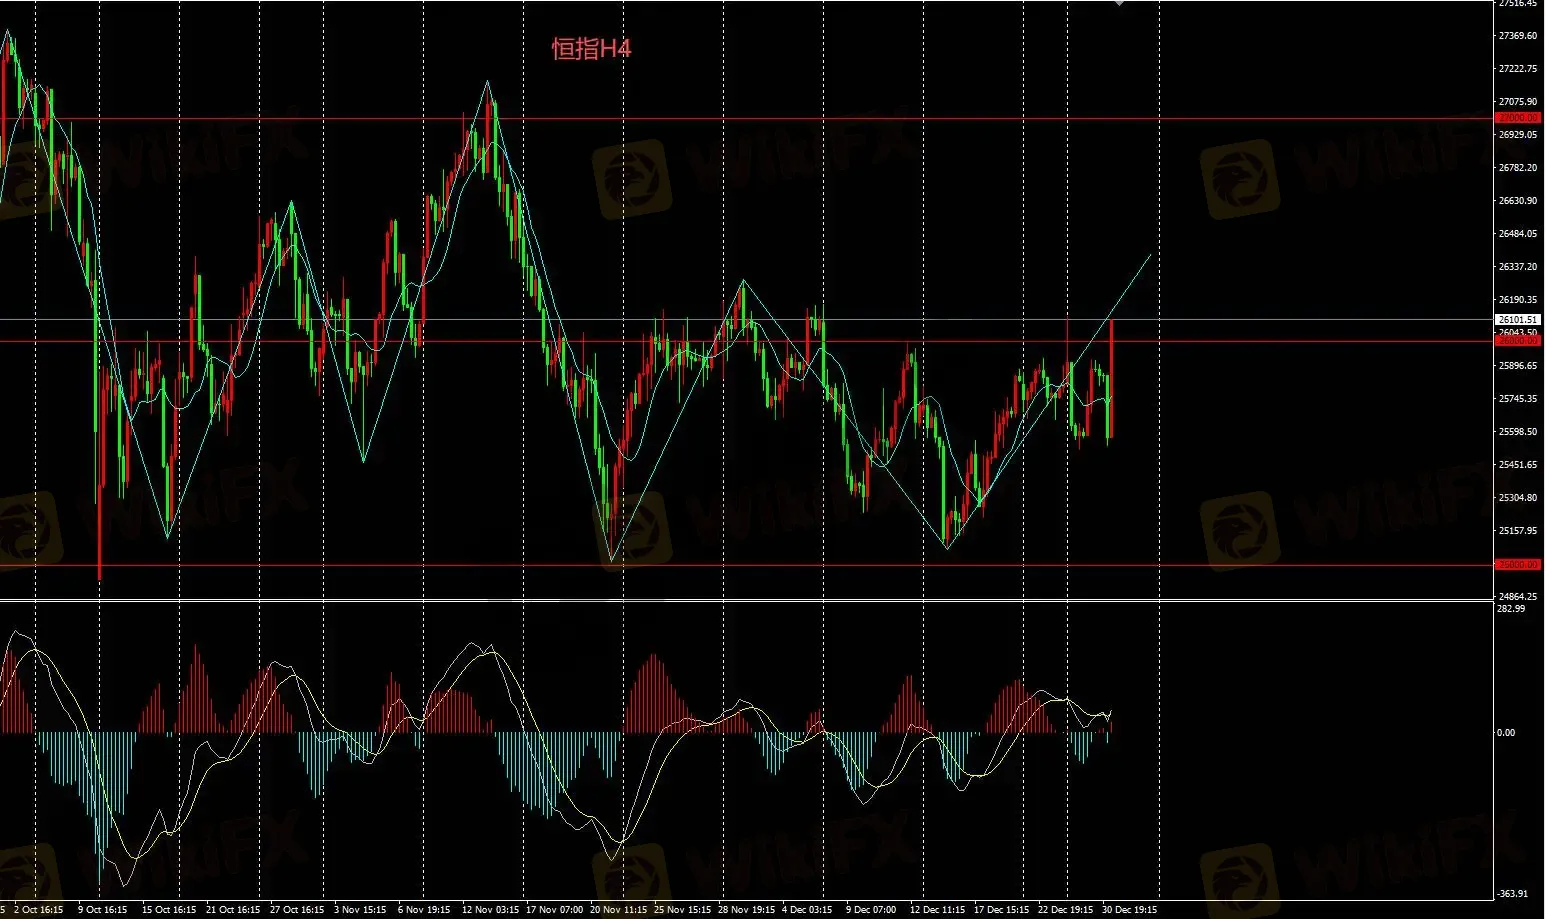Click price axis value 25896.65
This screenshot has height=919, width=1546.
tap(1518, 366)
